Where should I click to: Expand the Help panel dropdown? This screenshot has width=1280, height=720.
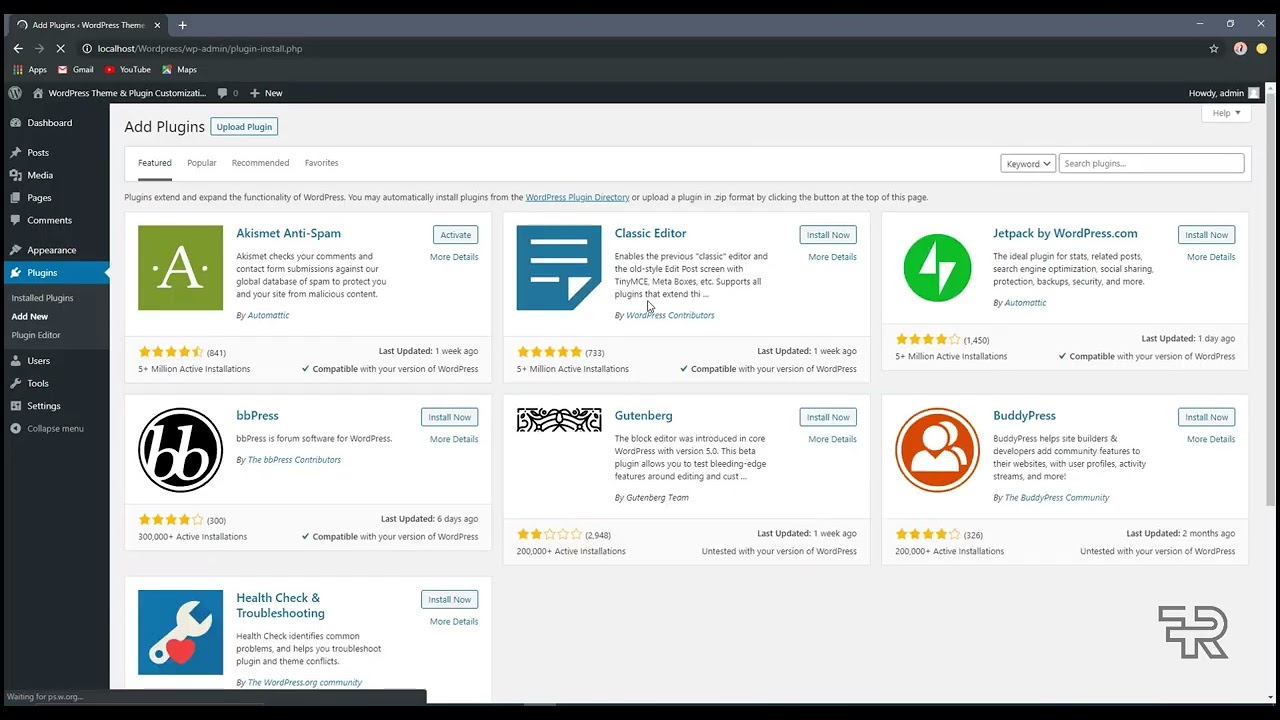pos(1226,113)
